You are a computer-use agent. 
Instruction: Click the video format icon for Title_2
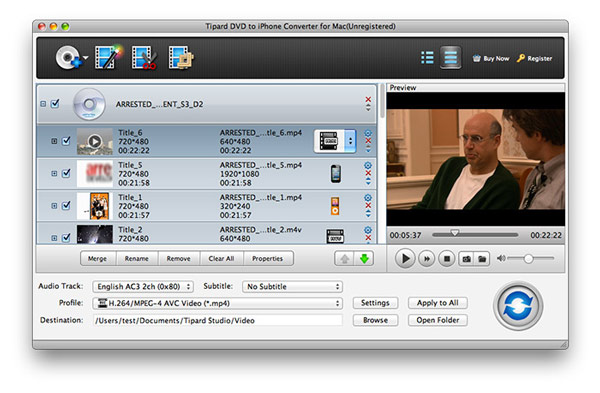[x=335, y=236]
